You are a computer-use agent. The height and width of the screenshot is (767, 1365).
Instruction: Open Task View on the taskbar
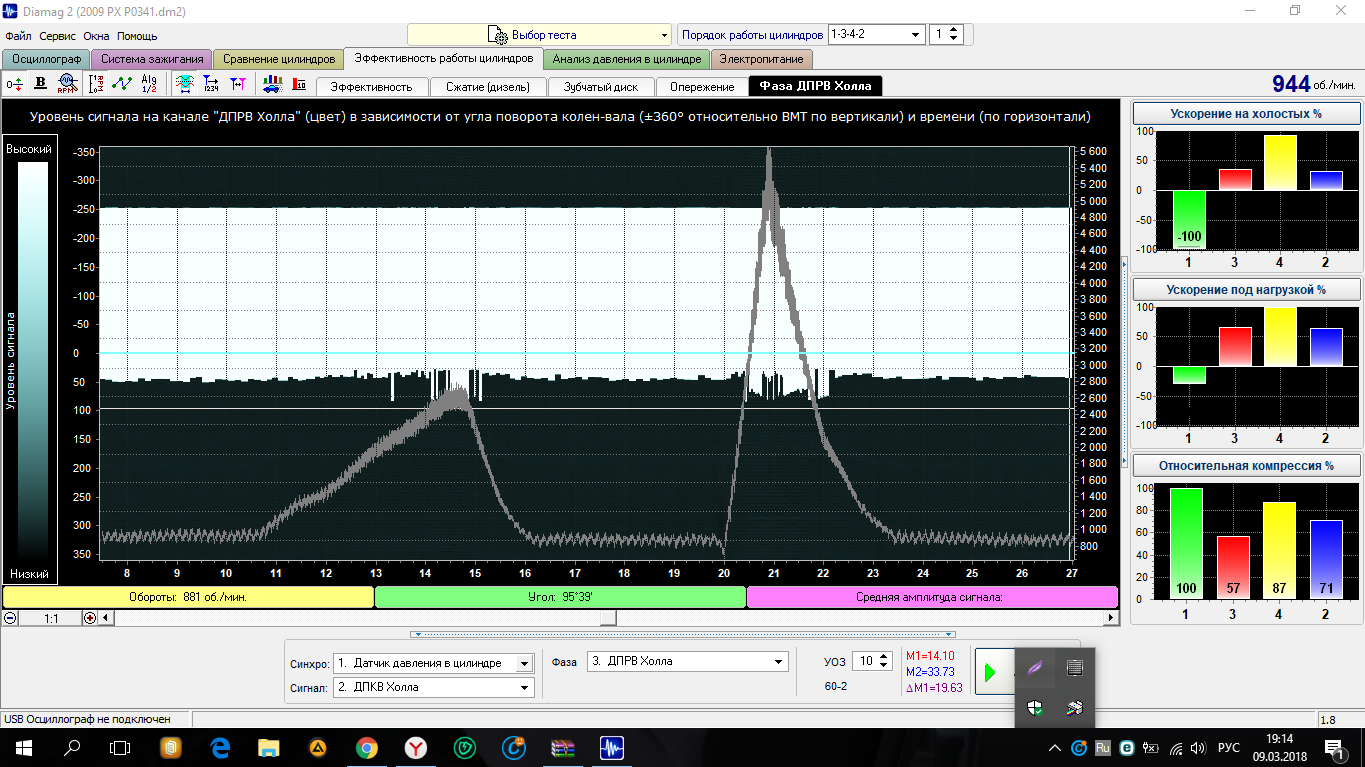(120, 747)
